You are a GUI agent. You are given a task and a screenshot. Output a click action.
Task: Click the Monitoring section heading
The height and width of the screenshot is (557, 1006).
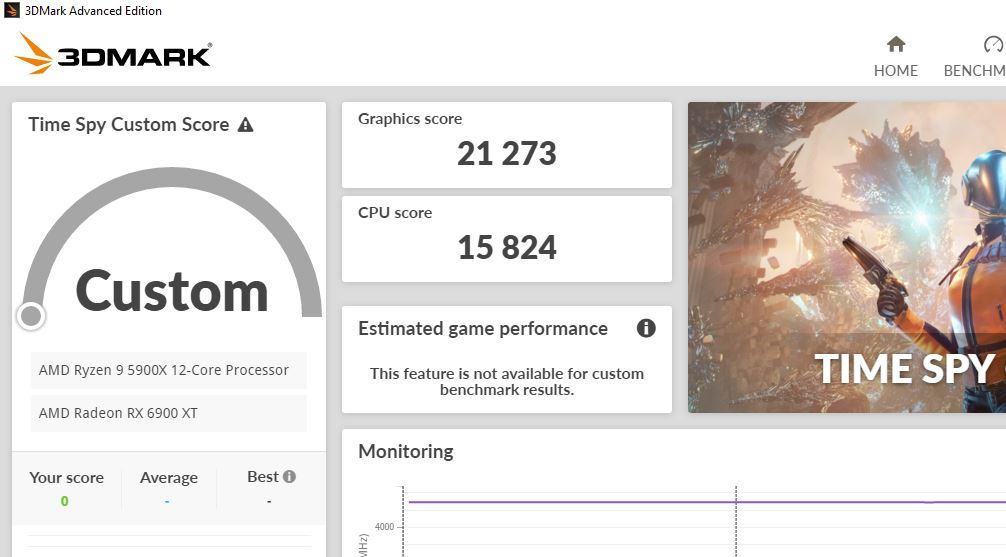pos(406,451)
